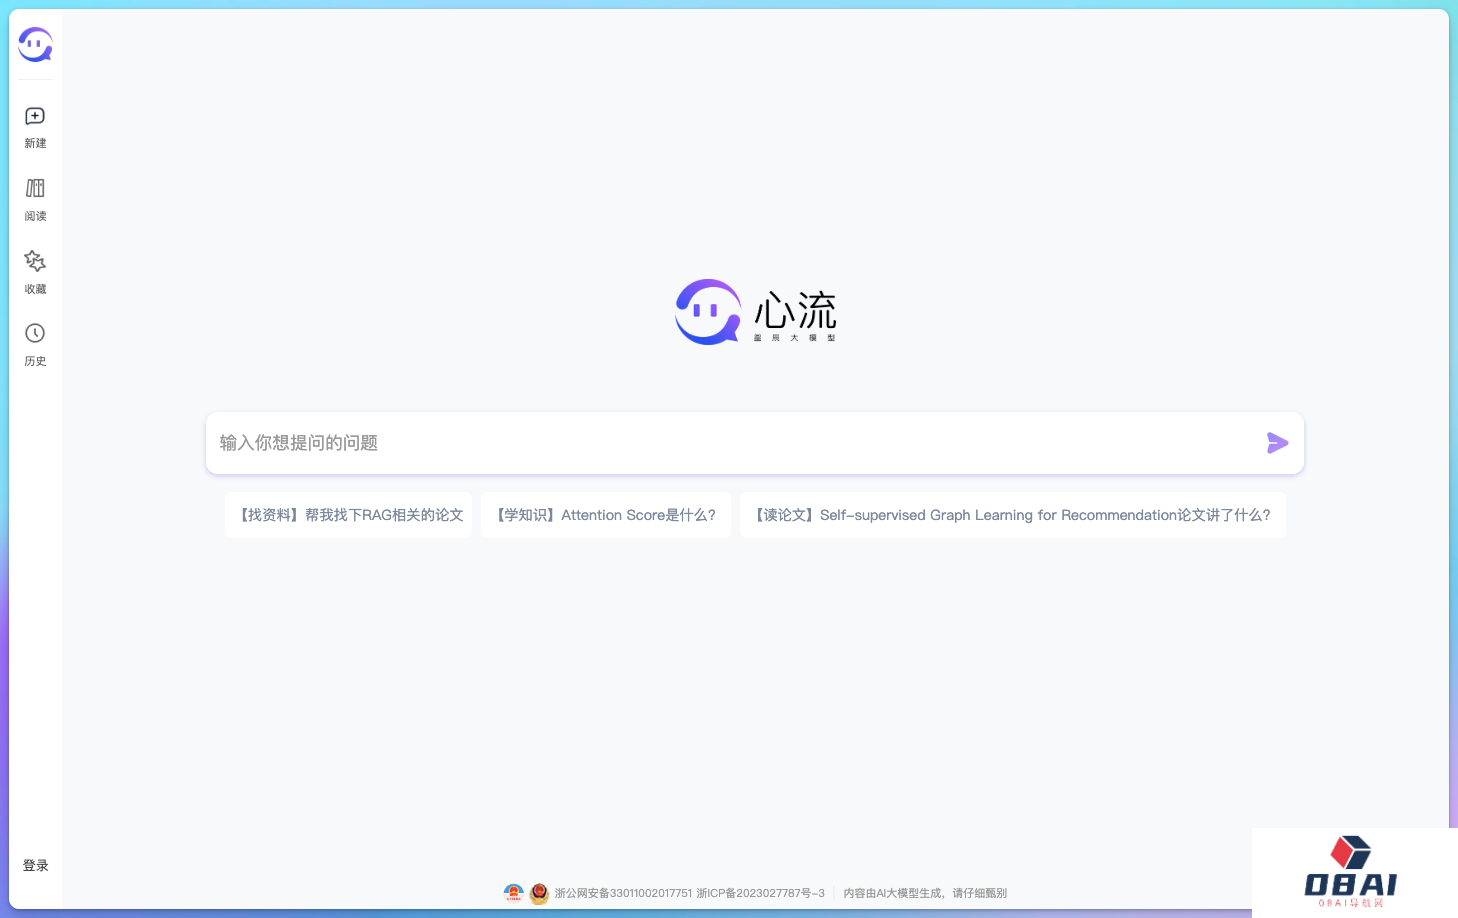Click the AI-generated content disclaimer text
This screenshot has height=918, width=1458.
click(924, 892)
